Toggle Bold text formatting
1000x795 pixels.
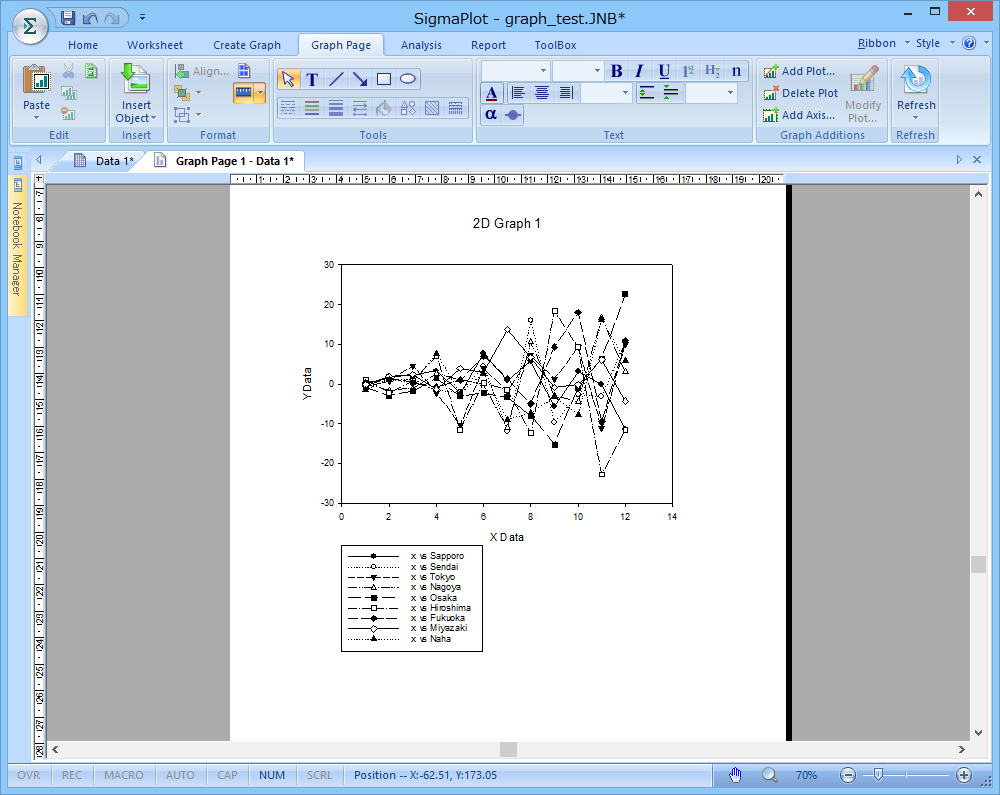point(616,71)
